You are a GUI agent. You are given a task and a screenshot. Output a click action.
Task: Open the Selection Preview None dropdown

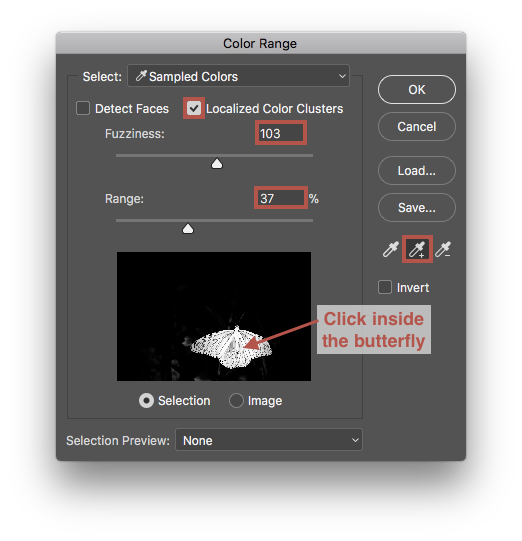(x=269, y=440)
